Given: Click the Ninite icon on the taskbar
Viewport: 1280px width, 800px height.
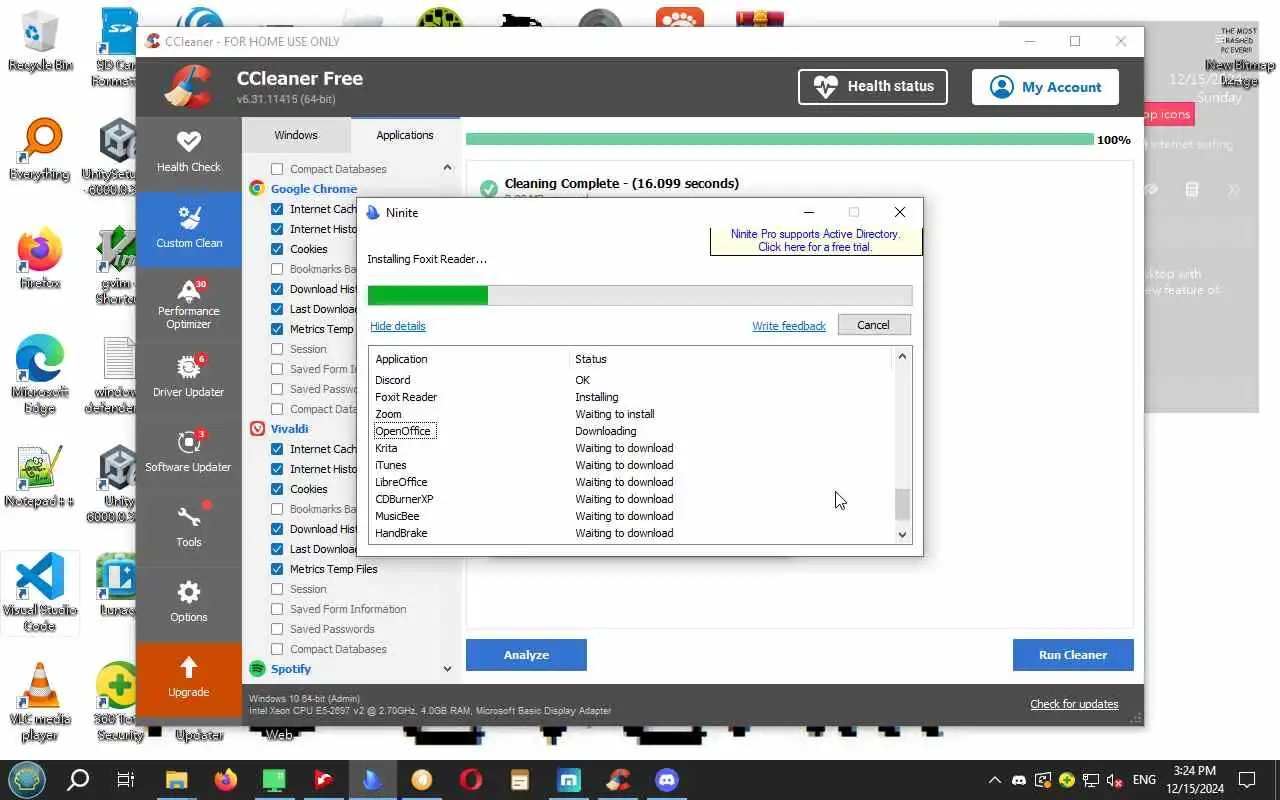Looking at the screenshot, I should (372, 780).
